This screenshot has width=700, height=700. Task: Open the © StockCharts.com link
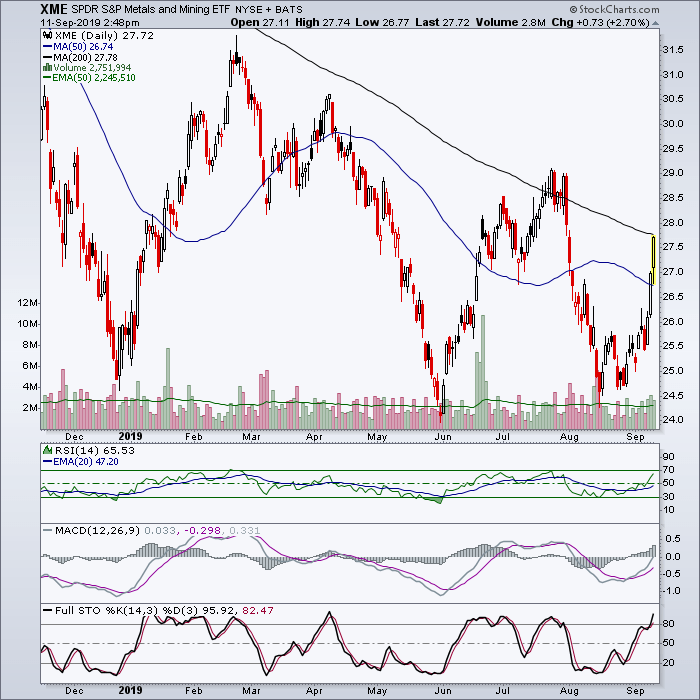[614, 9]
